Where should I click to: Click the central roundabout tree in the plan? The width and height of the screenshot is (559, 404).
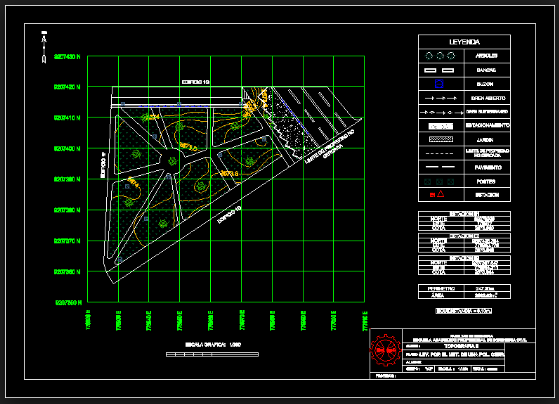pos(172,161)
